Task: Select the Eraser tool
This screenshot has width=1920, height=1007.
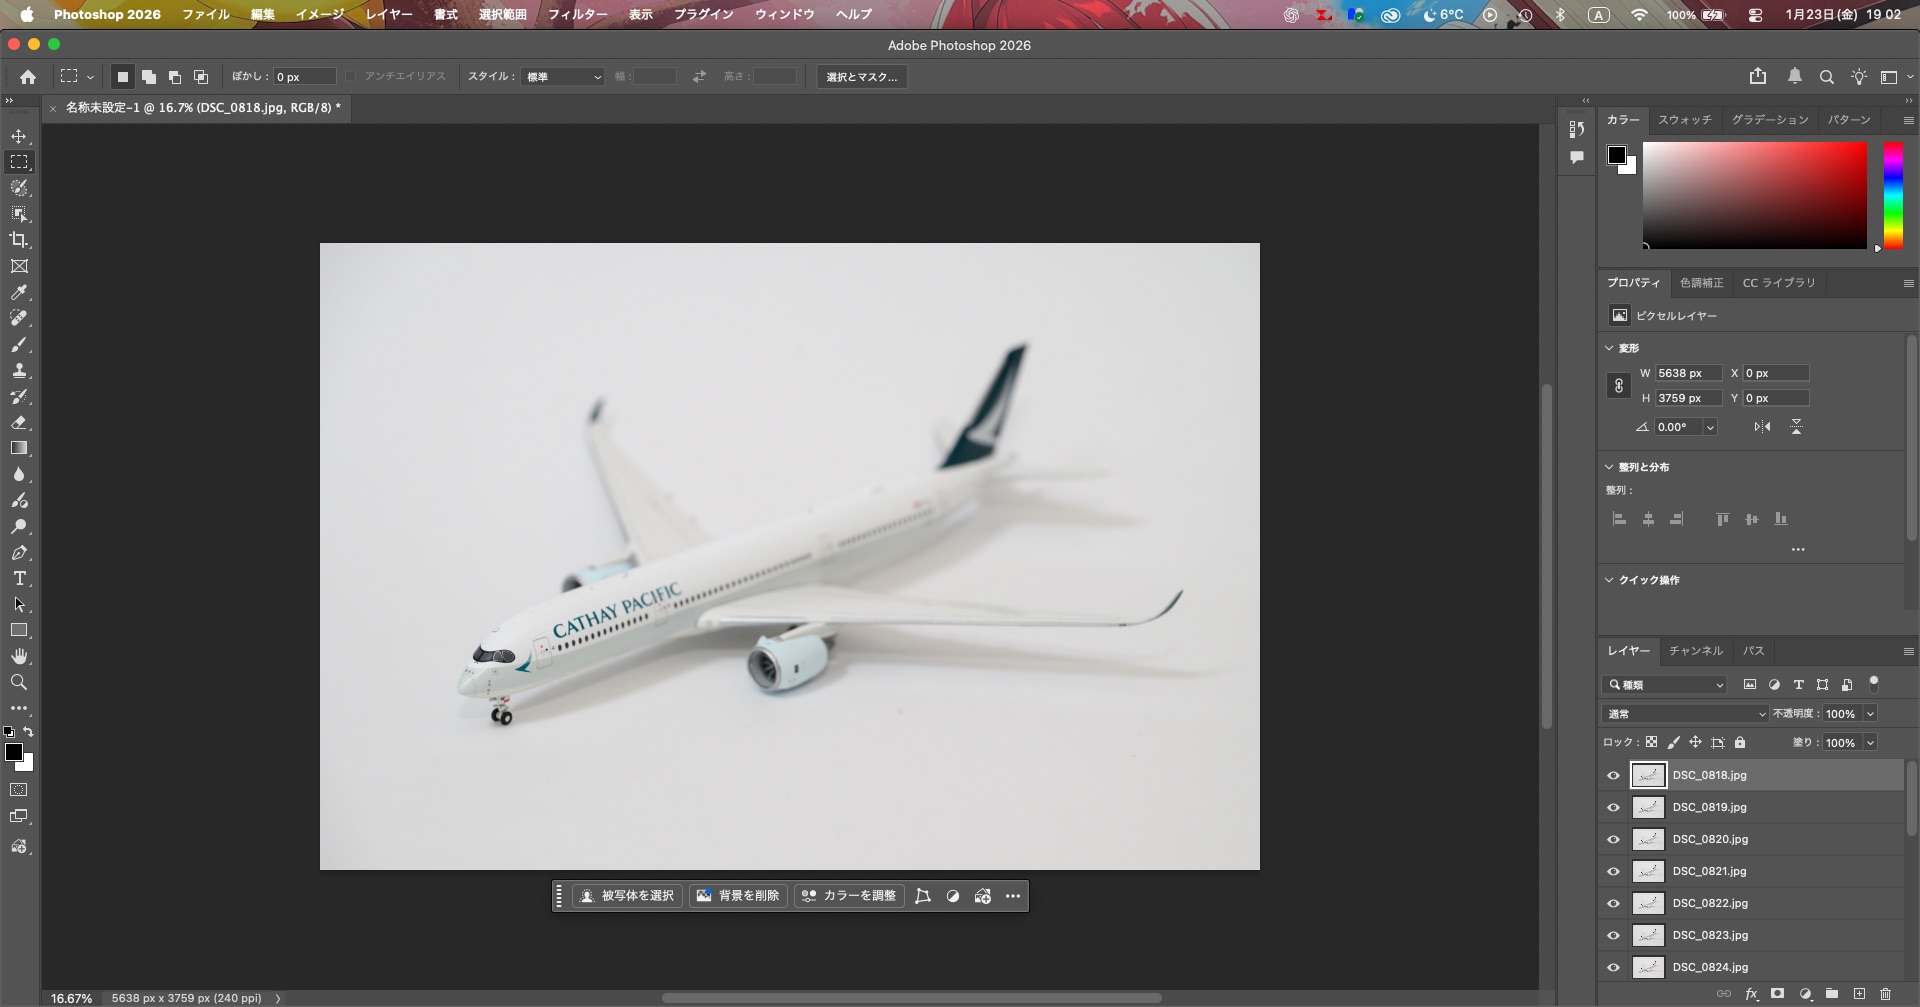Action: 19,422
